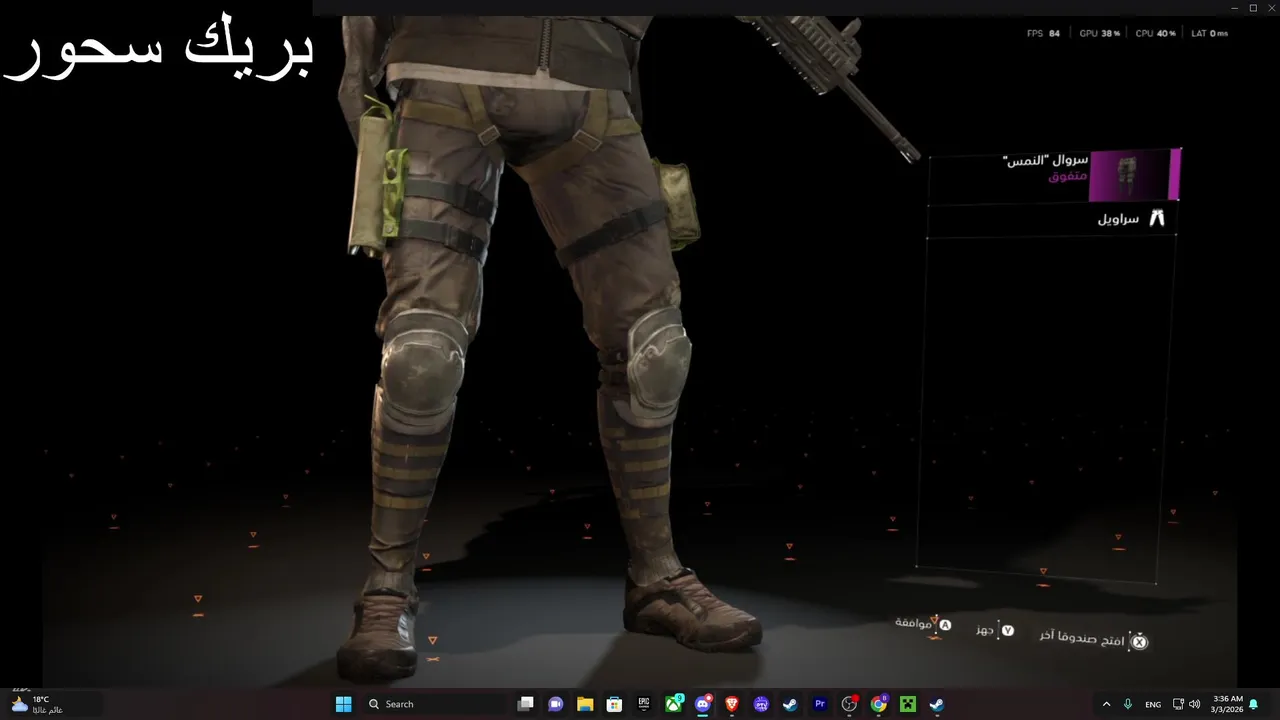Click the trousers category icon beside سراويل
Viewport: 1280px width, 720px height.
tap(1157, 218)
